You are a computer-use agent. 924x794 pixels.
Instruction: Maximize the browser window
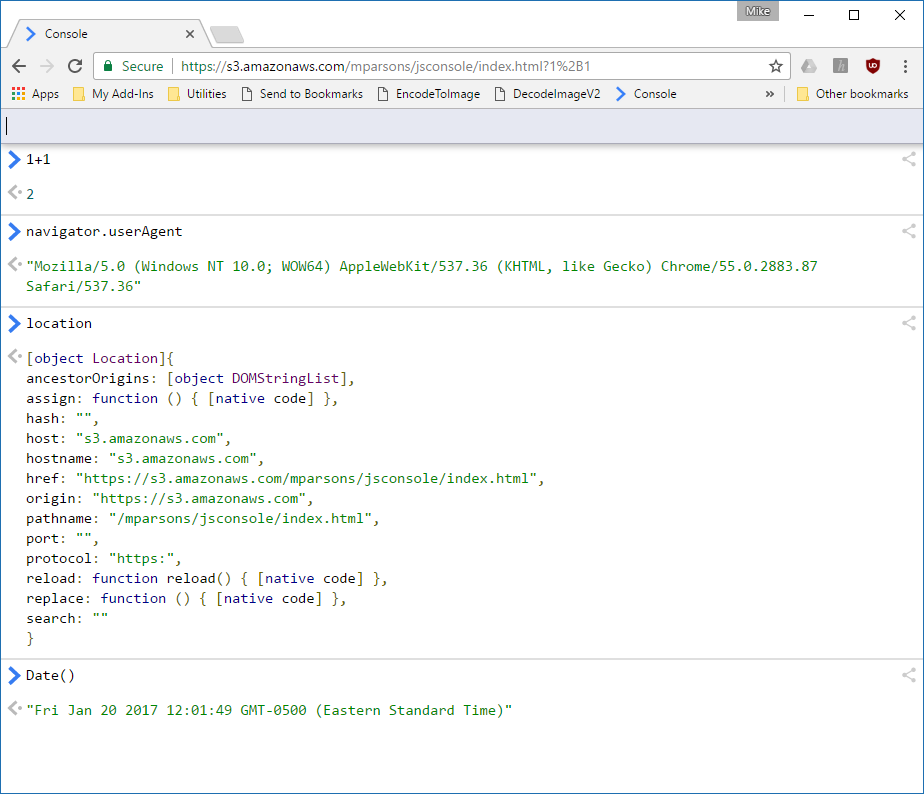tap(854, 15)
